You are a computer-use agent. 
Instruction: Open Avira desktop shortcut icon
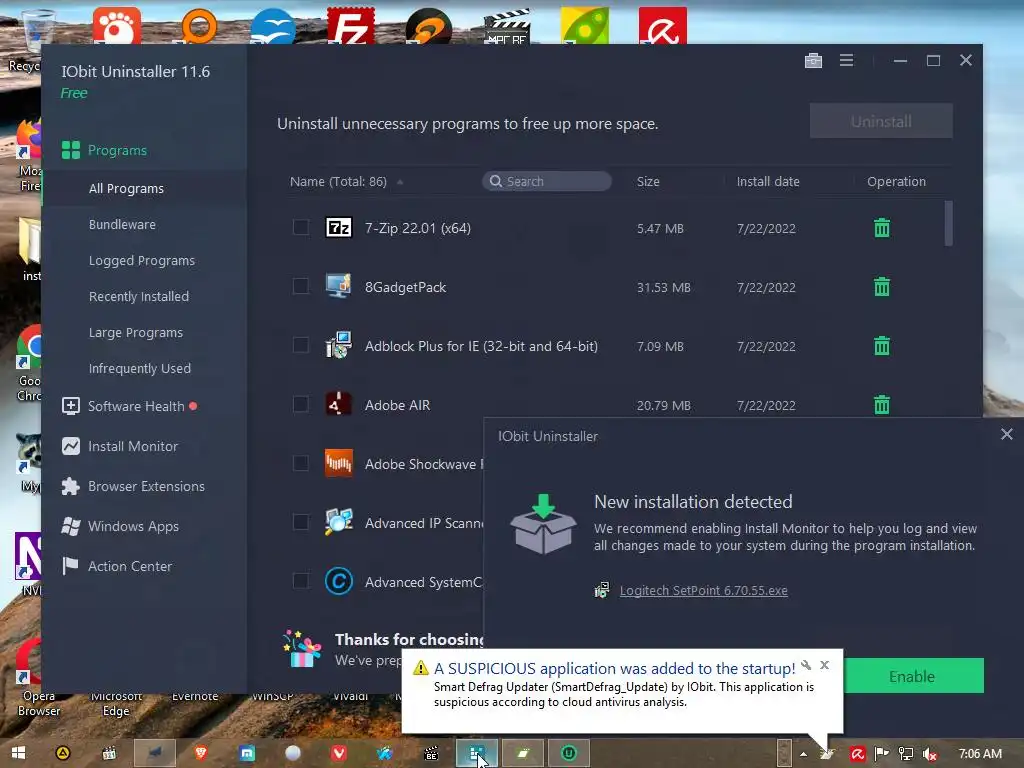coord(663,26)
